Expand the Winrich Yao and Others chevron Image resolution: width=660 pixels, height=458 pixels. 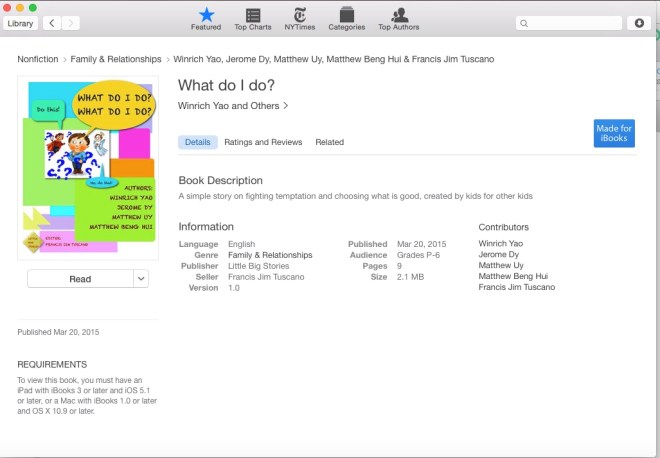[x=286, y=105]
